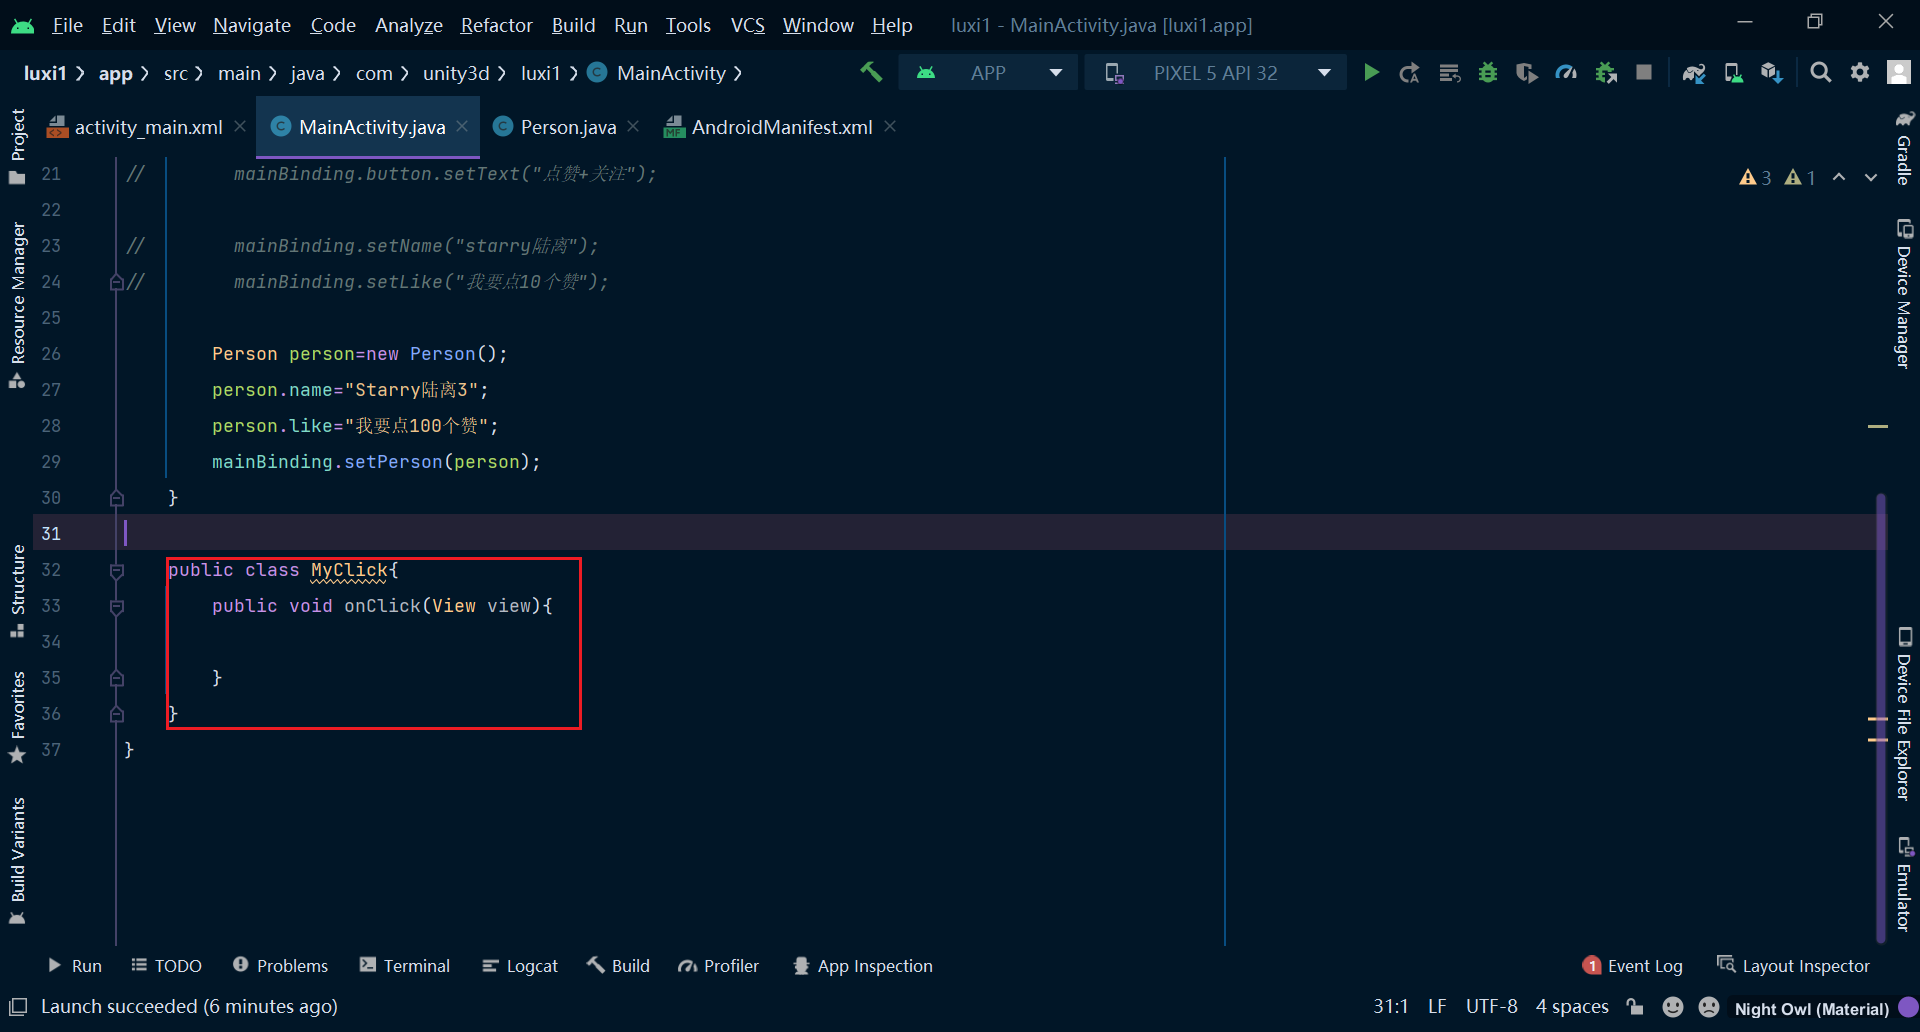Close the AndroidManifest.xml tab

tap(890, 126)
